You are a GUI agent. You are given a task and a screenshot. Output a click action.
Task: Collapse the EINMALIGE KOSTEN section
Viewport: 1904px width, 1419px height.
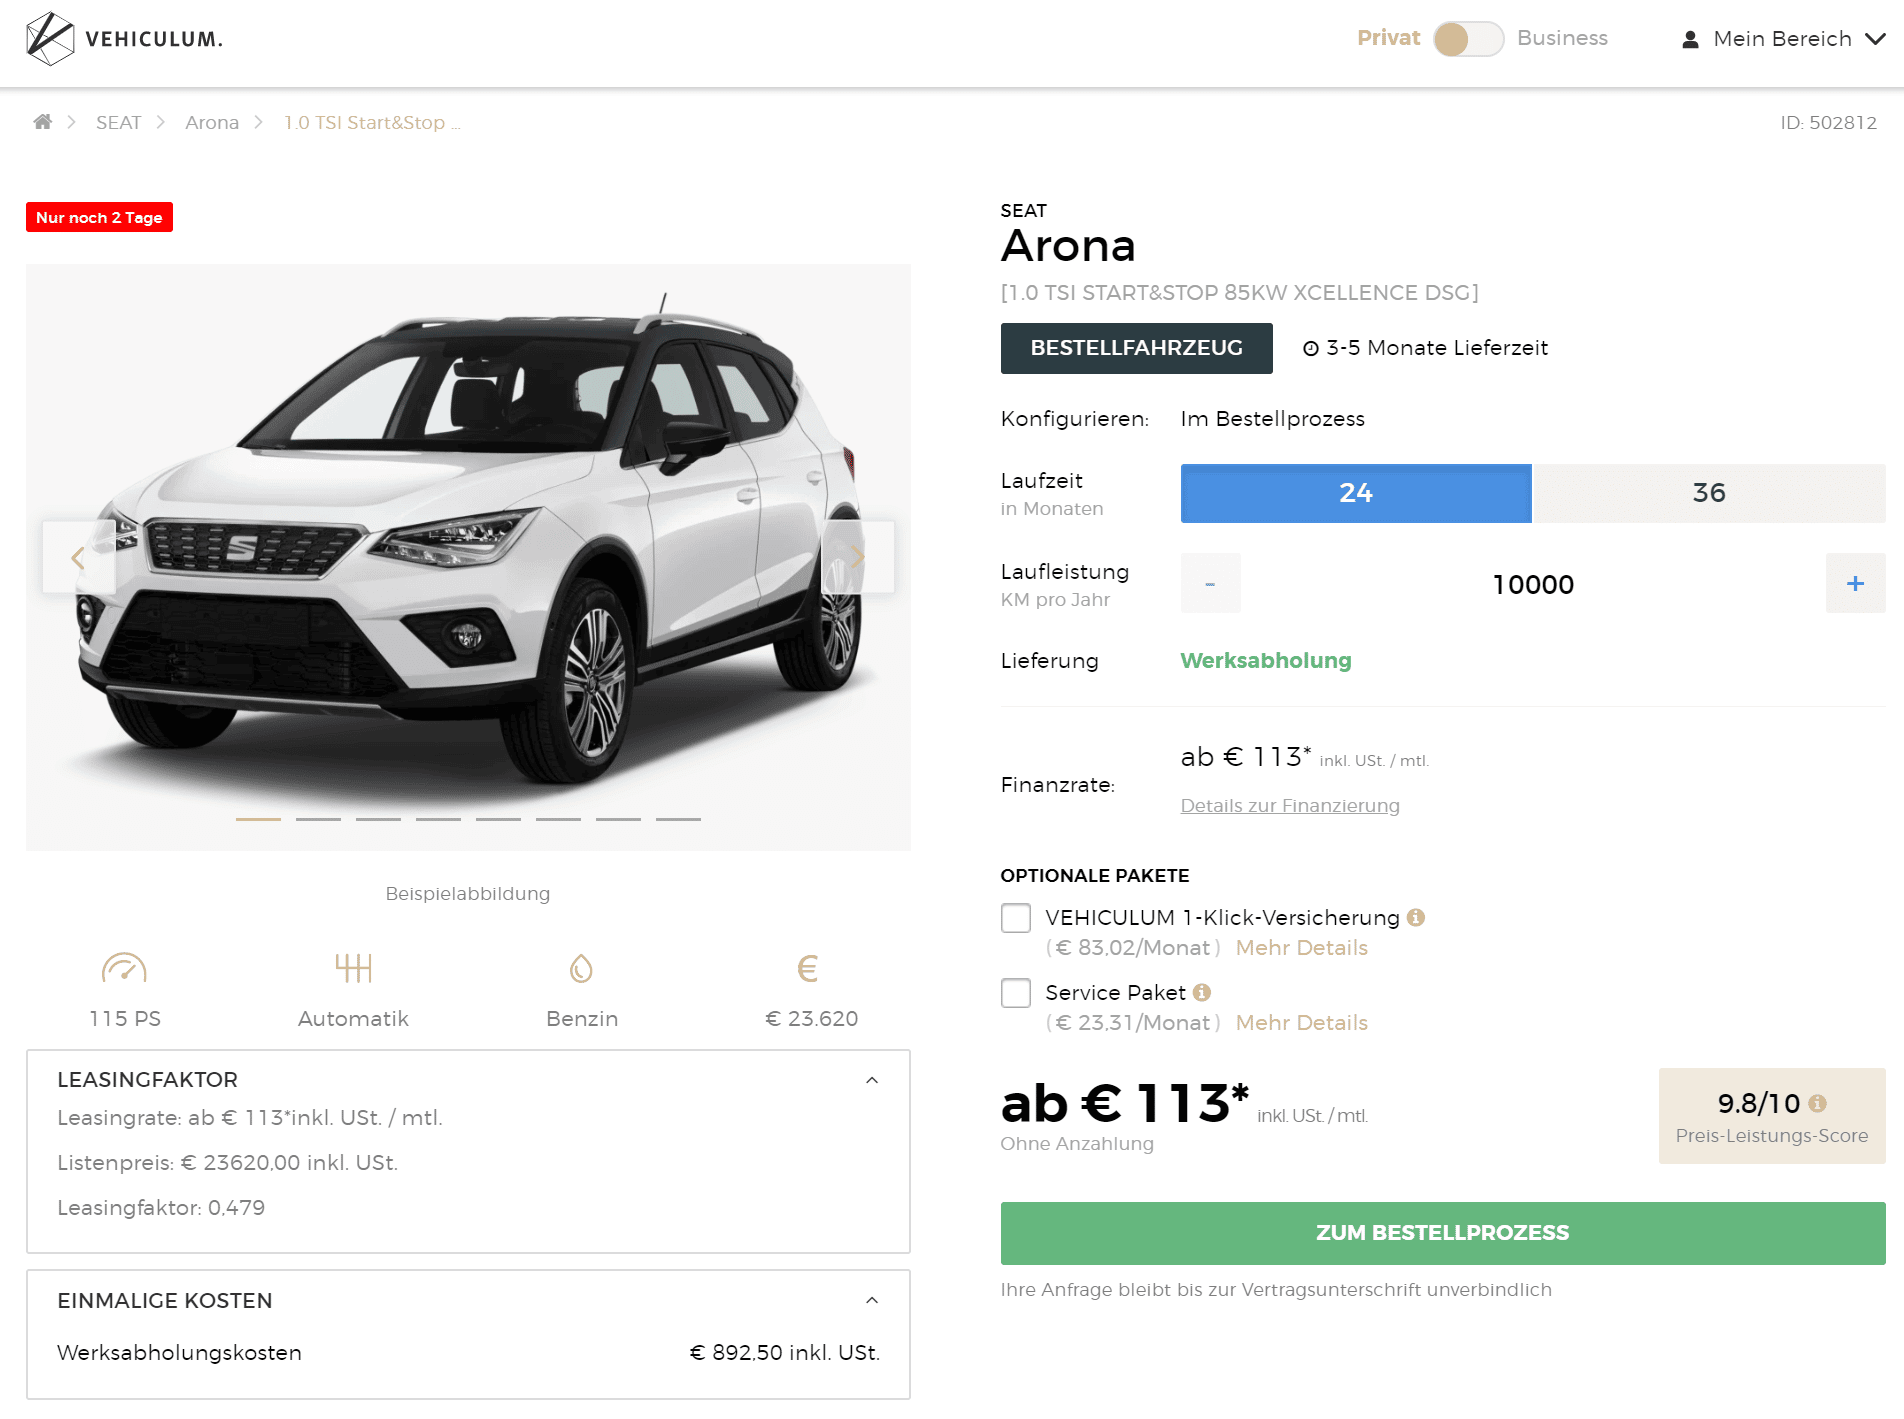[x=872, y=1300]
